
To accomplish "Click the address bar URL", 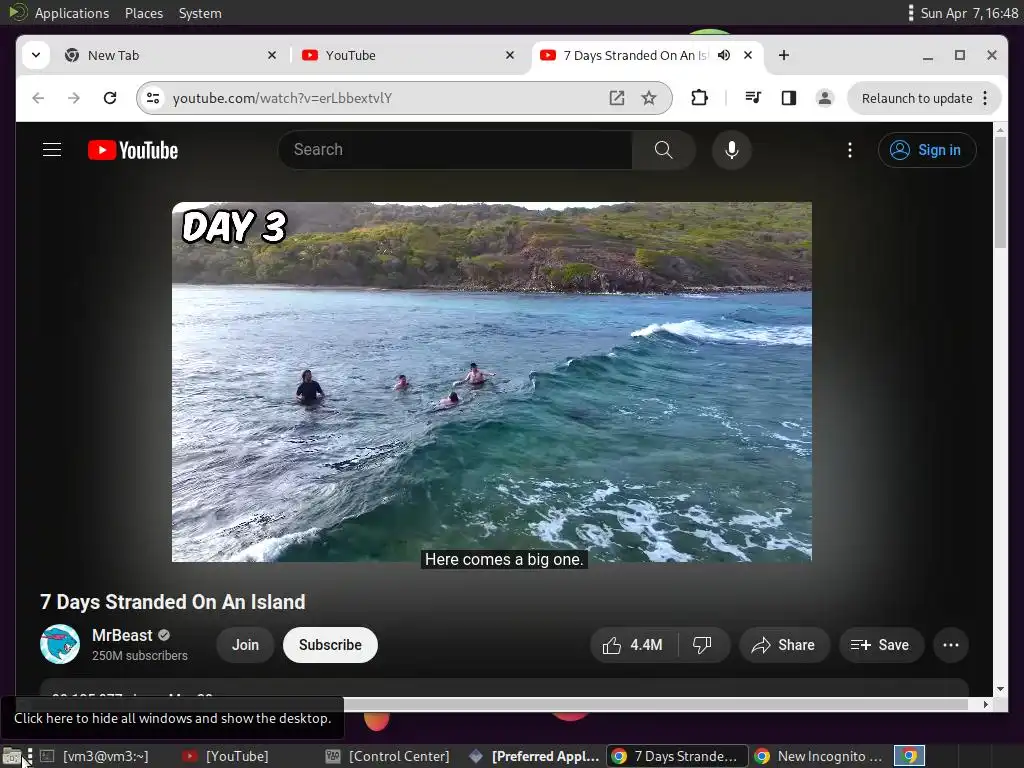I will (x=282, y=98).
